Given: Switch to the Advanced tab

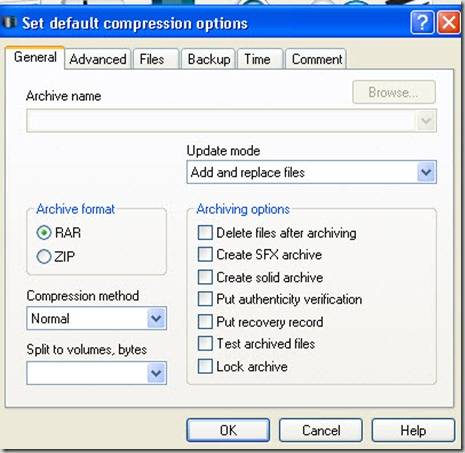Looking at the screenshot, I should (98, 59).
